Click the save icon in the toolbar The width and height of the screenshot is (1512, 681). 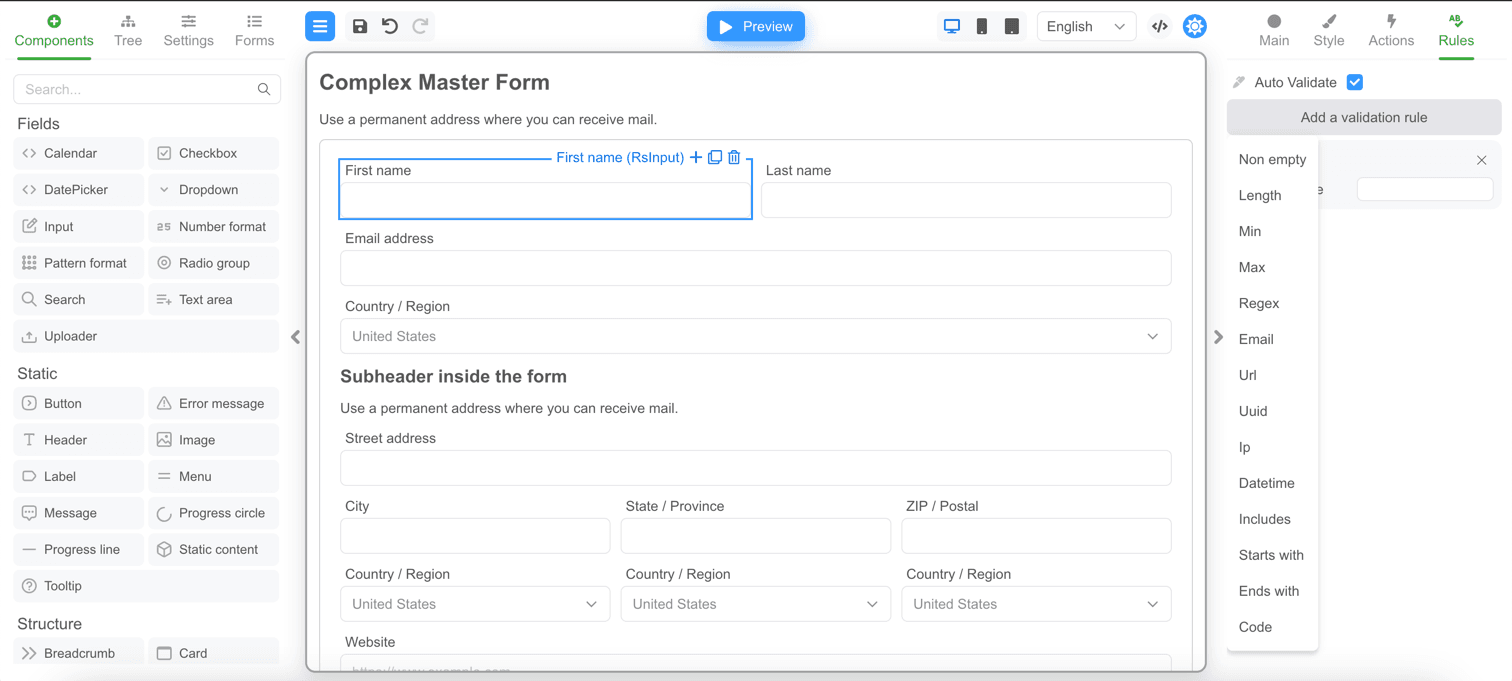(360, 27)
